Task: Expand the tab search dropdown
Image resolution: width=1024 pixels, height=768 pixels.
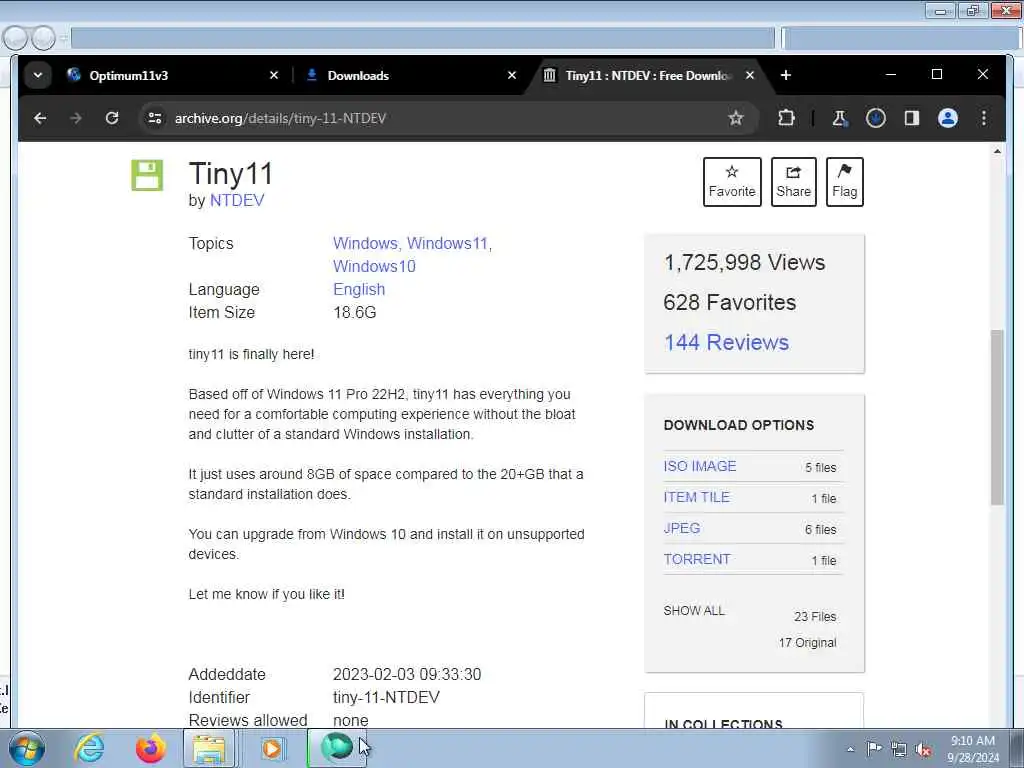Action: pos(38,76)
